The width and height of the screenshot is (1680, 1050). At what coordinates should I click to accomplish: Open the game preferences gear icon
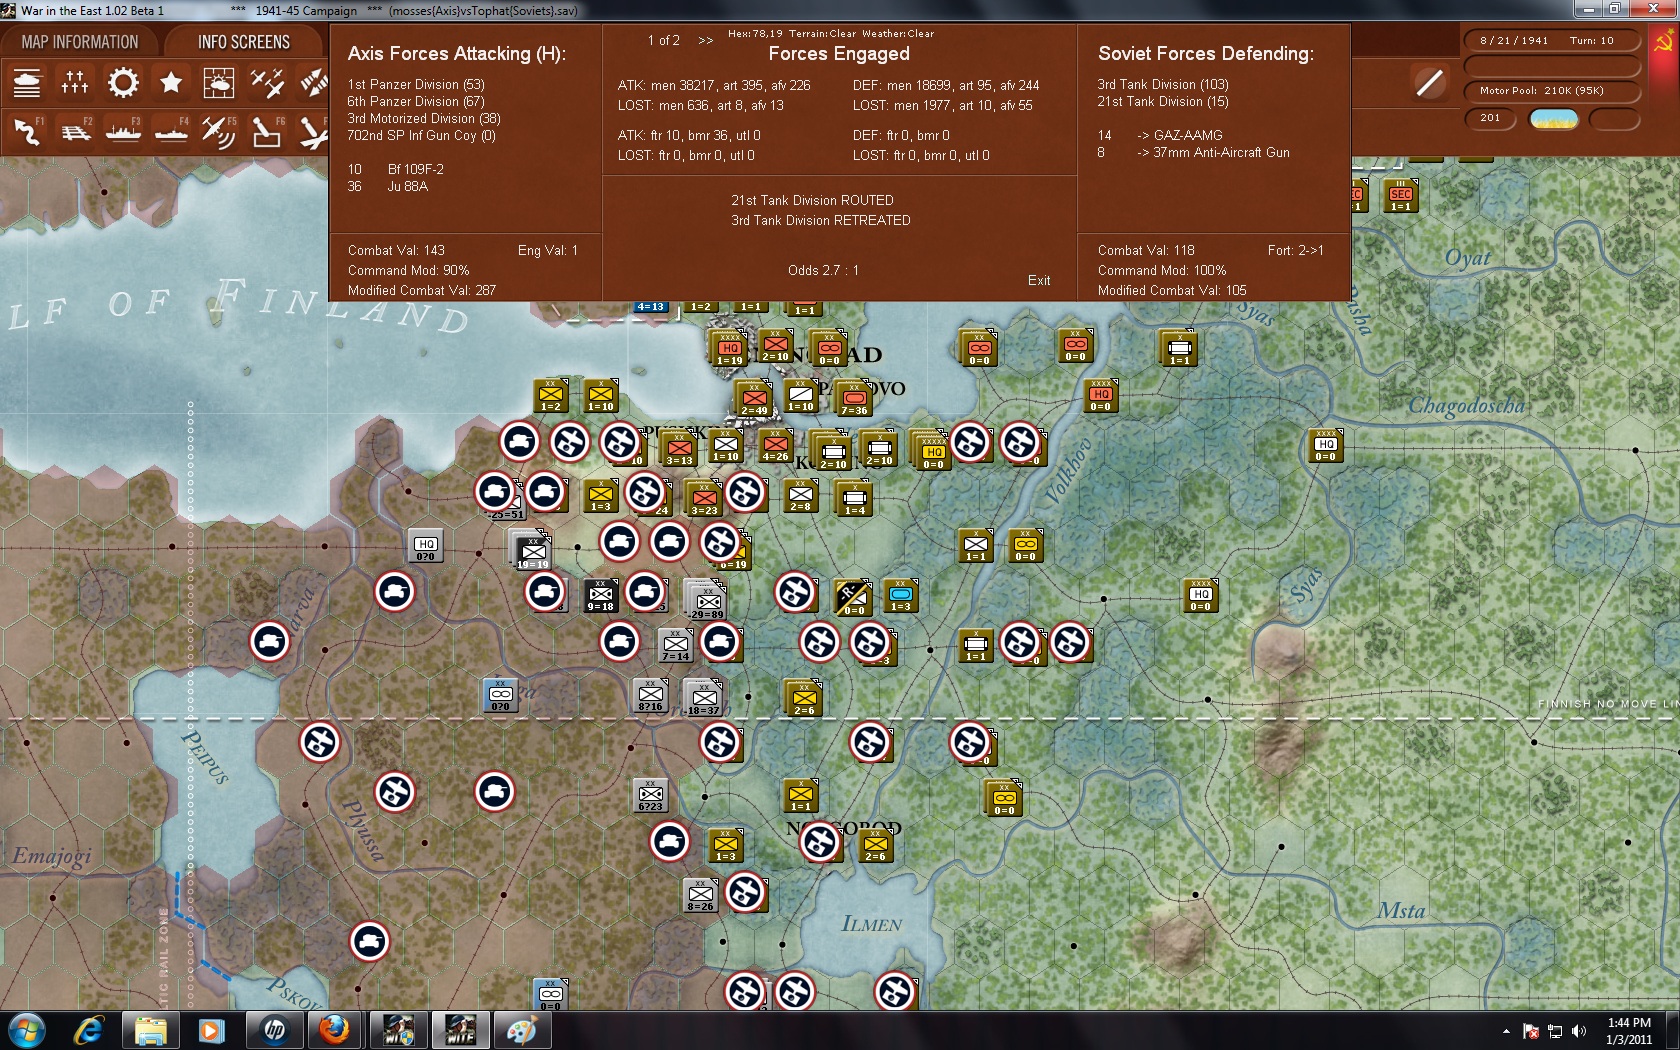tap(122, 82)
